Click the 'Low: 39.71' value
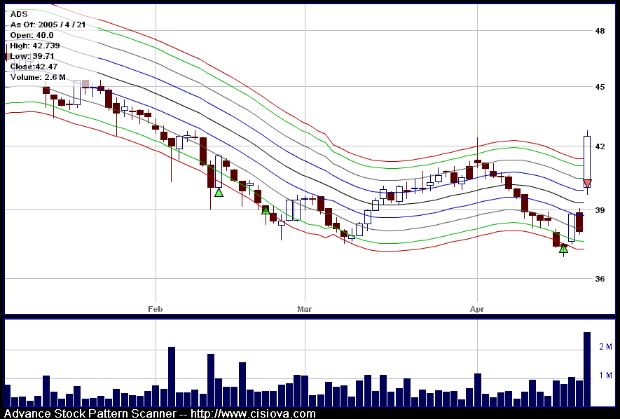620x419 pixels. click(x=32, y=56)
